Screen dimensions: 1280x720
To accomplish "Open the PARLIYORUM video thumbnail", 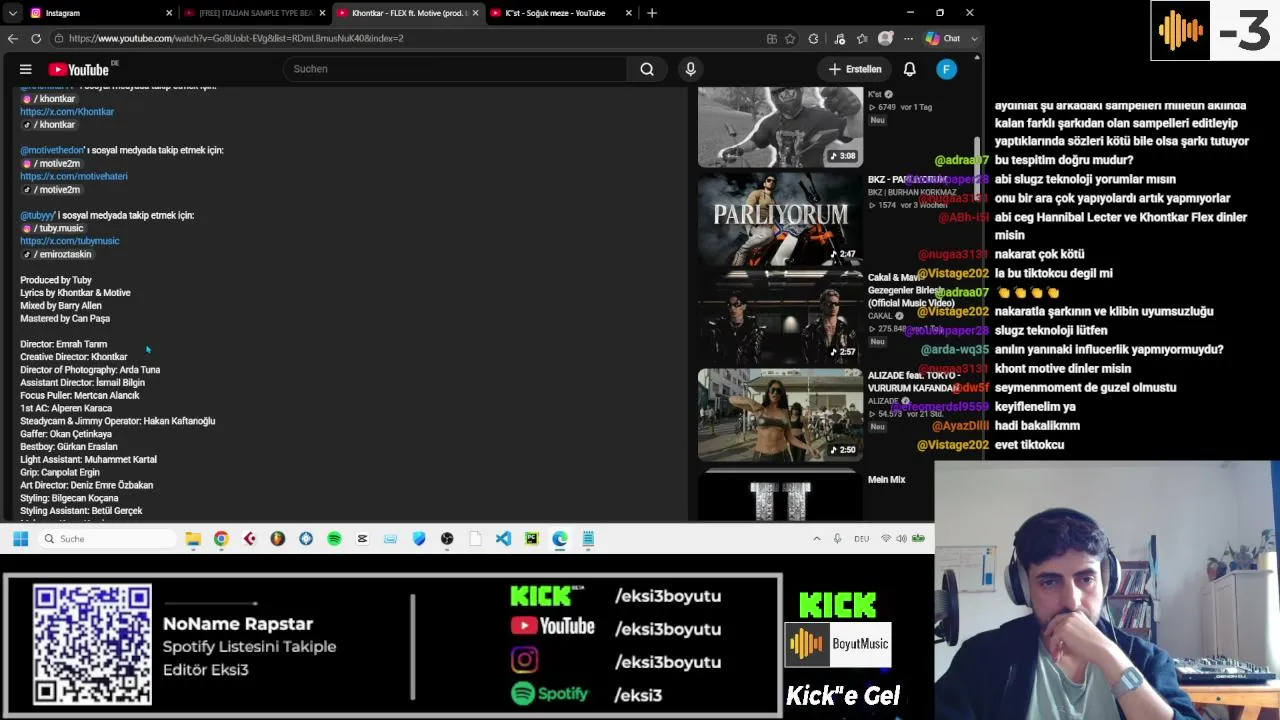I will (x=780, y=219).
